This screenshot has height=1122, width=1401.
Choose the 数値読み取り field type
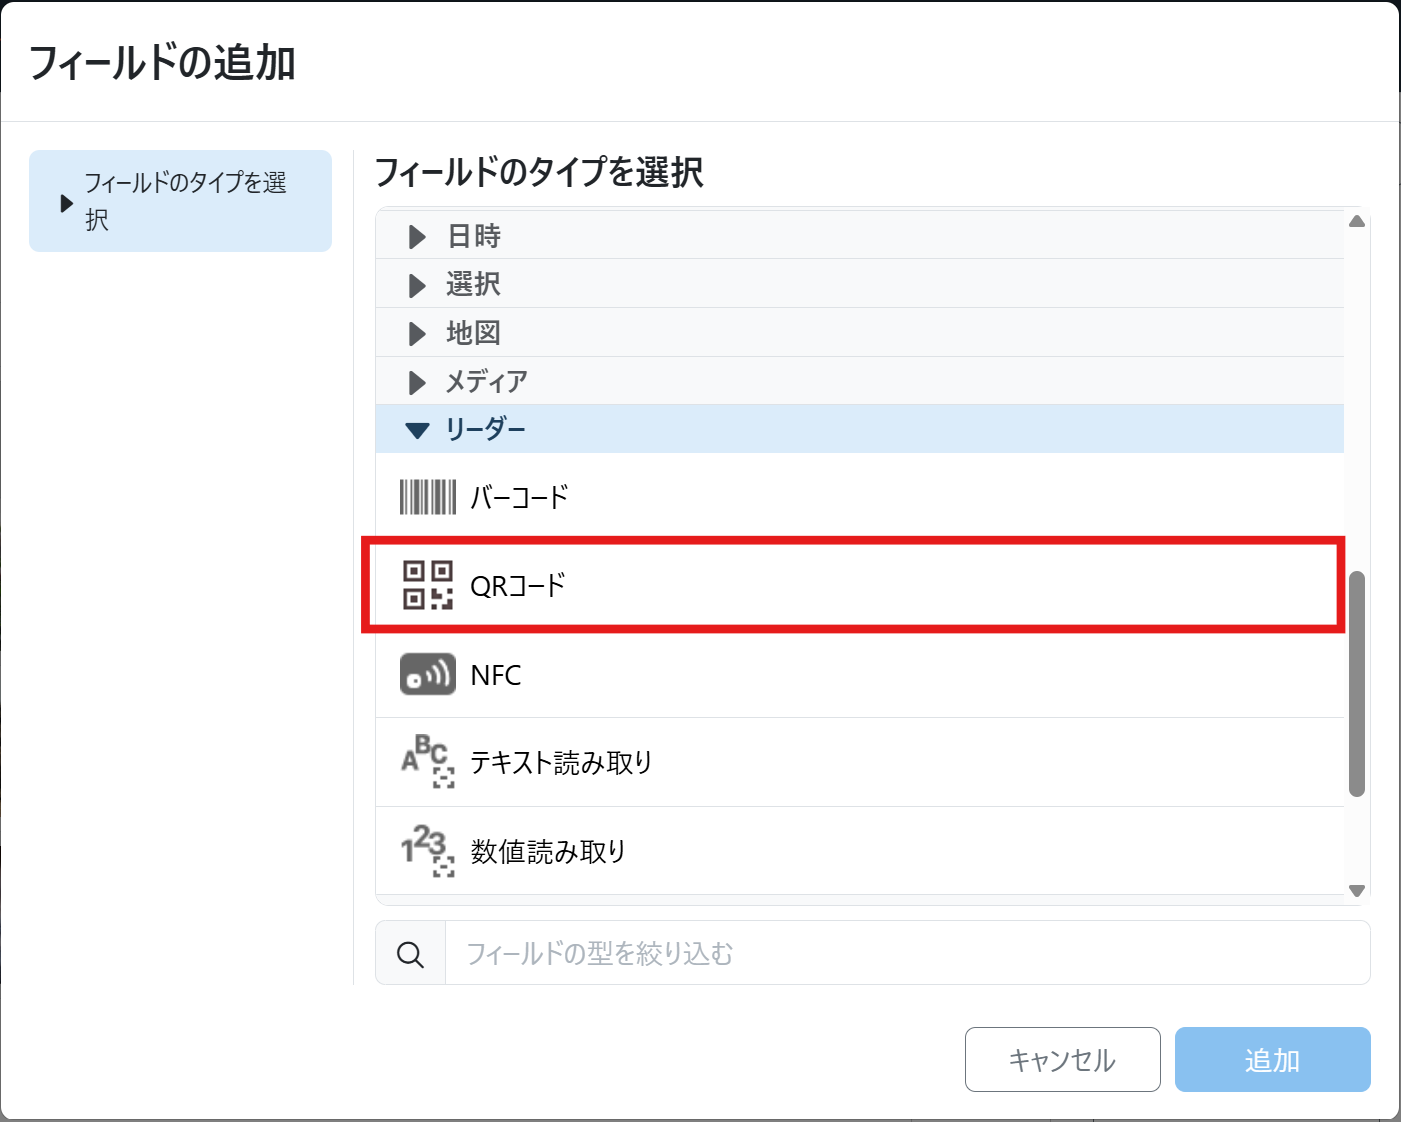tap(548, 852)
